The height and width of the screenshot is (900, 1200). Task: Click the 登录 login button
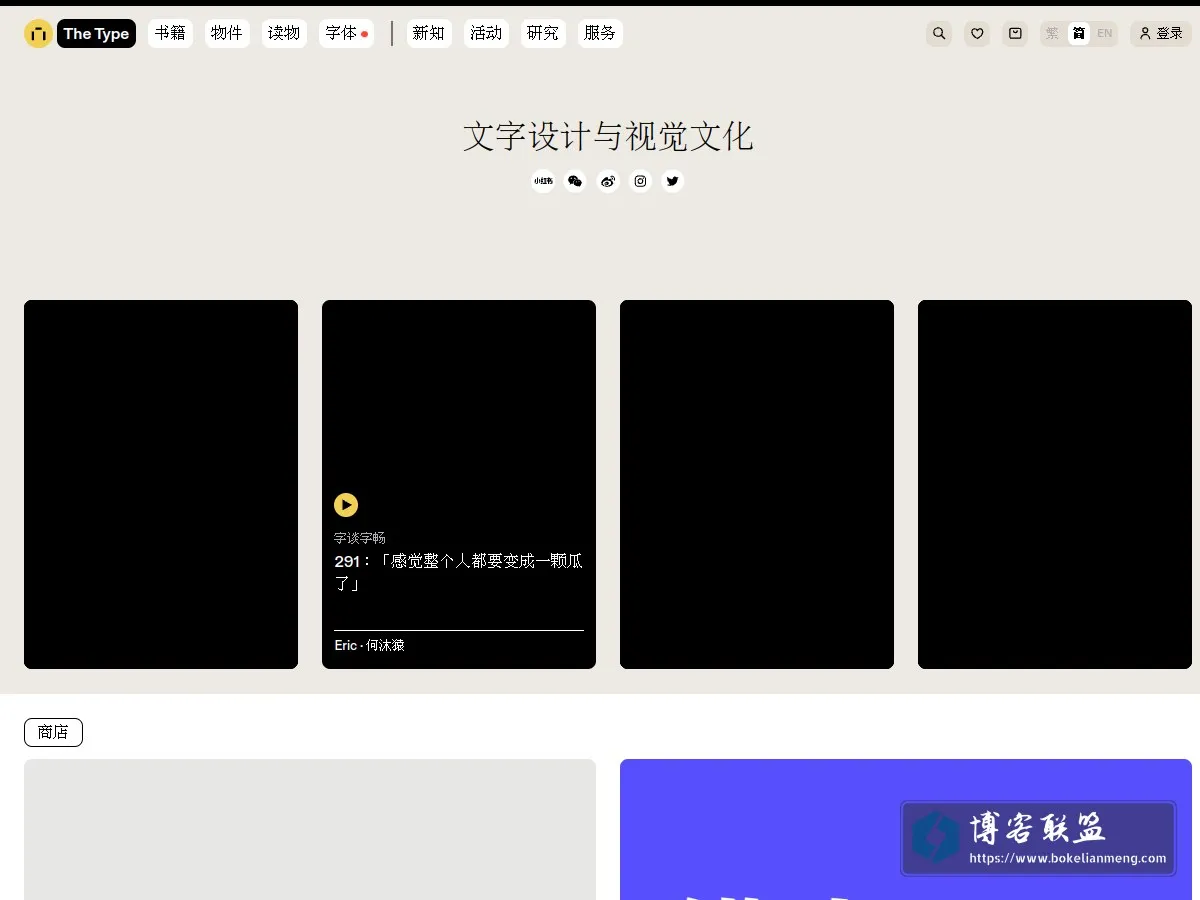[x=1161, y=33]
